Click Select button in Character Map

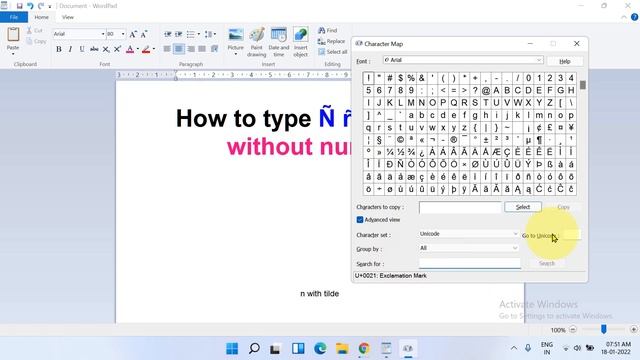pyautogui.click(x=523, y=207)
